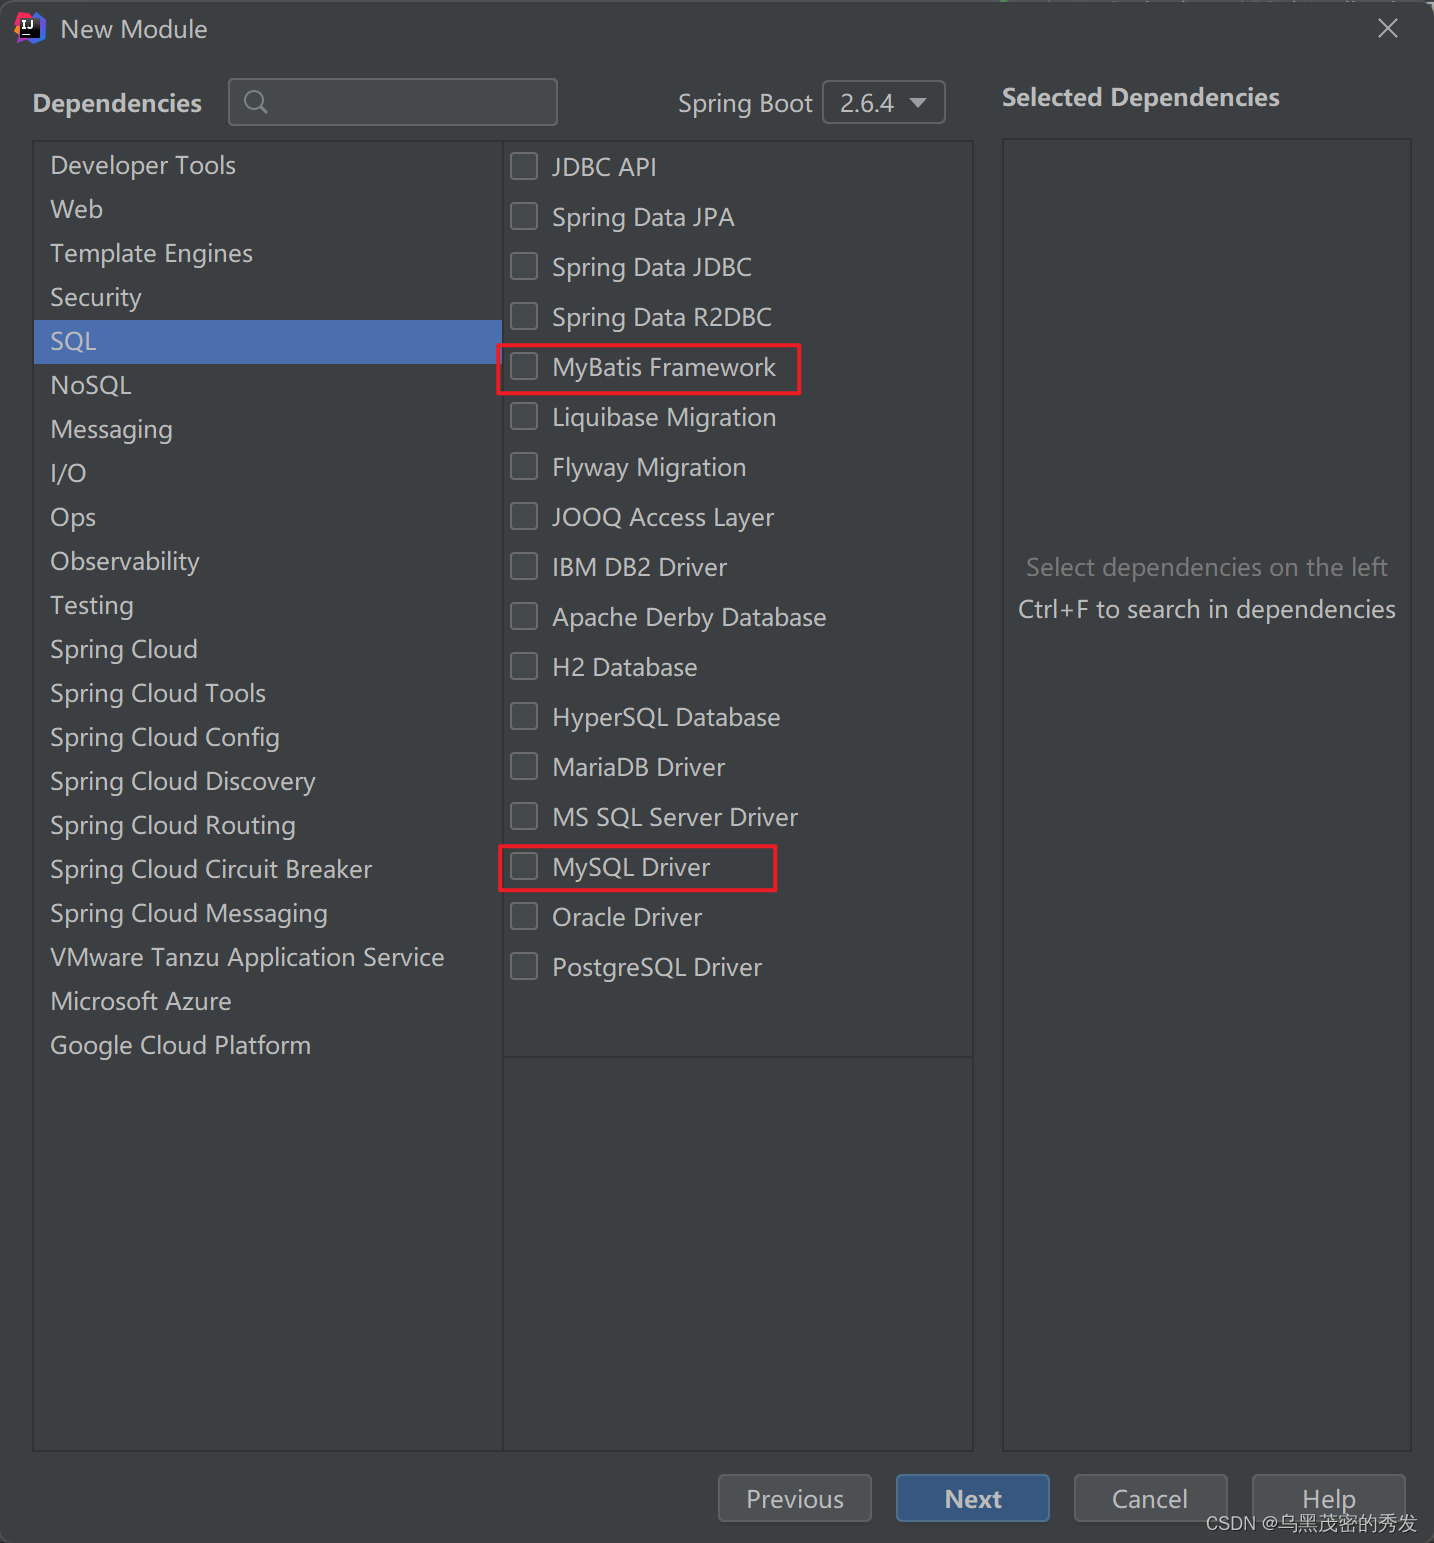Viewport: 1434px width, 1543px height.
Task: Choose Template Engines category
Action: point(268,254)
